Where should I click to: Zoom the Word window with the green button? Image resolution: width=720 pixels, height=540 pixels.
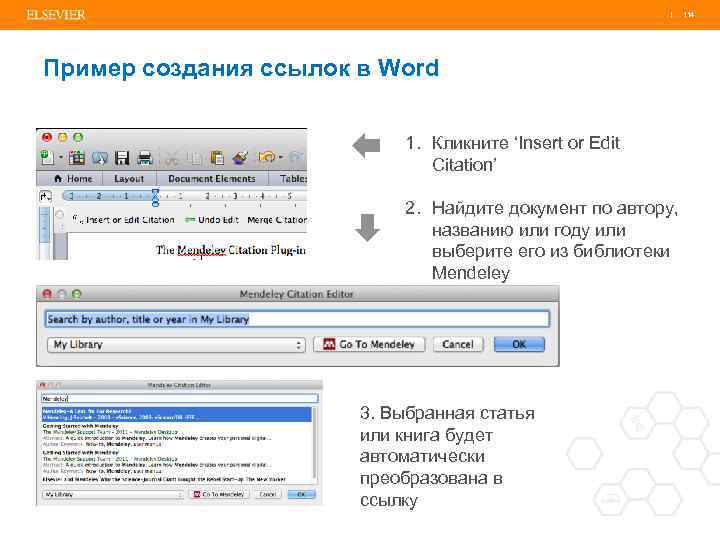pyautogui.click(x=78, y=137)
